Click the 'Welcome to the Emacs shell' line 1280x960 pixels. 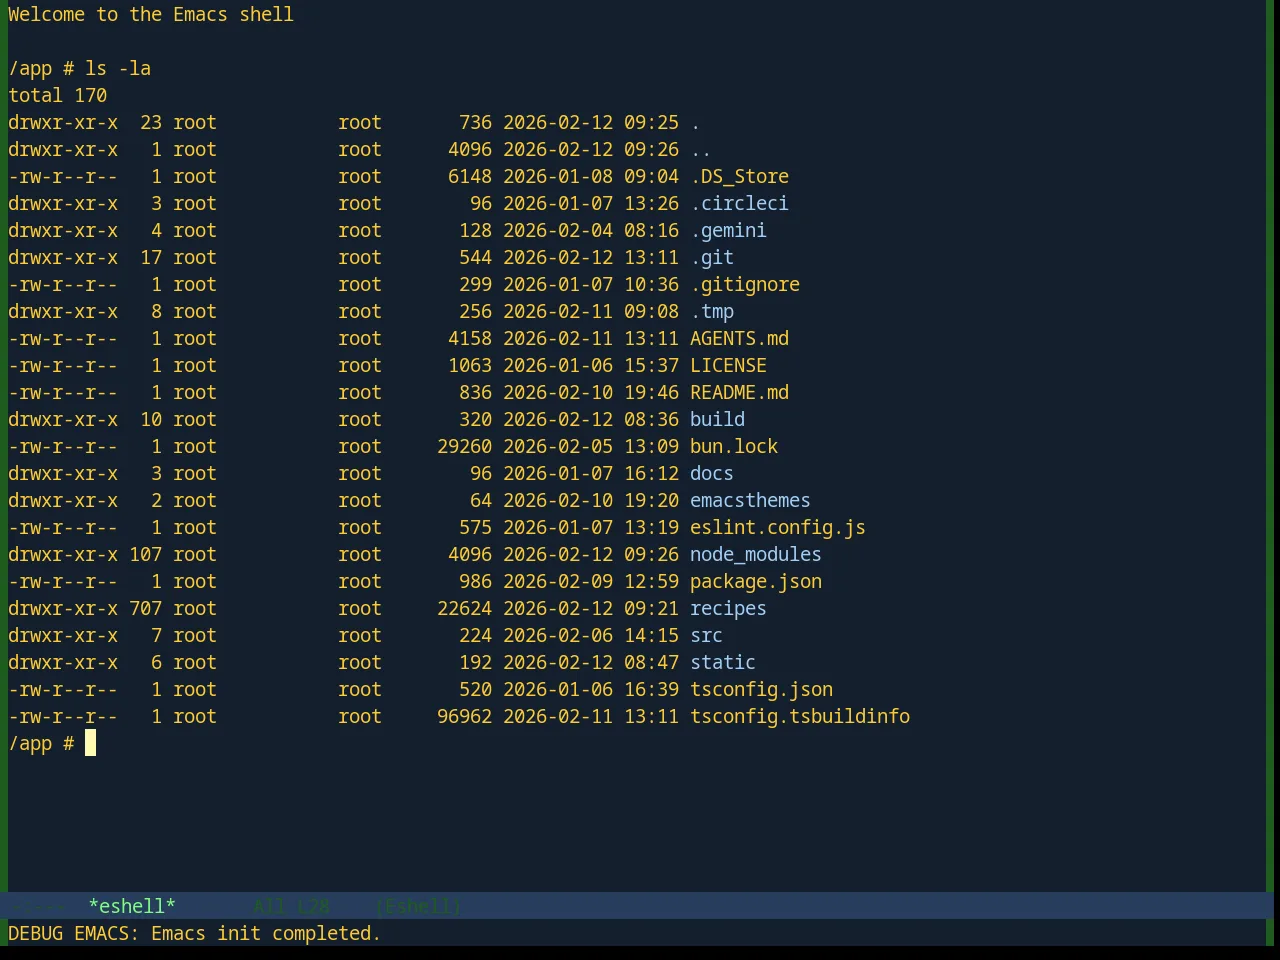pyautogui.click(x=151, y=14)
